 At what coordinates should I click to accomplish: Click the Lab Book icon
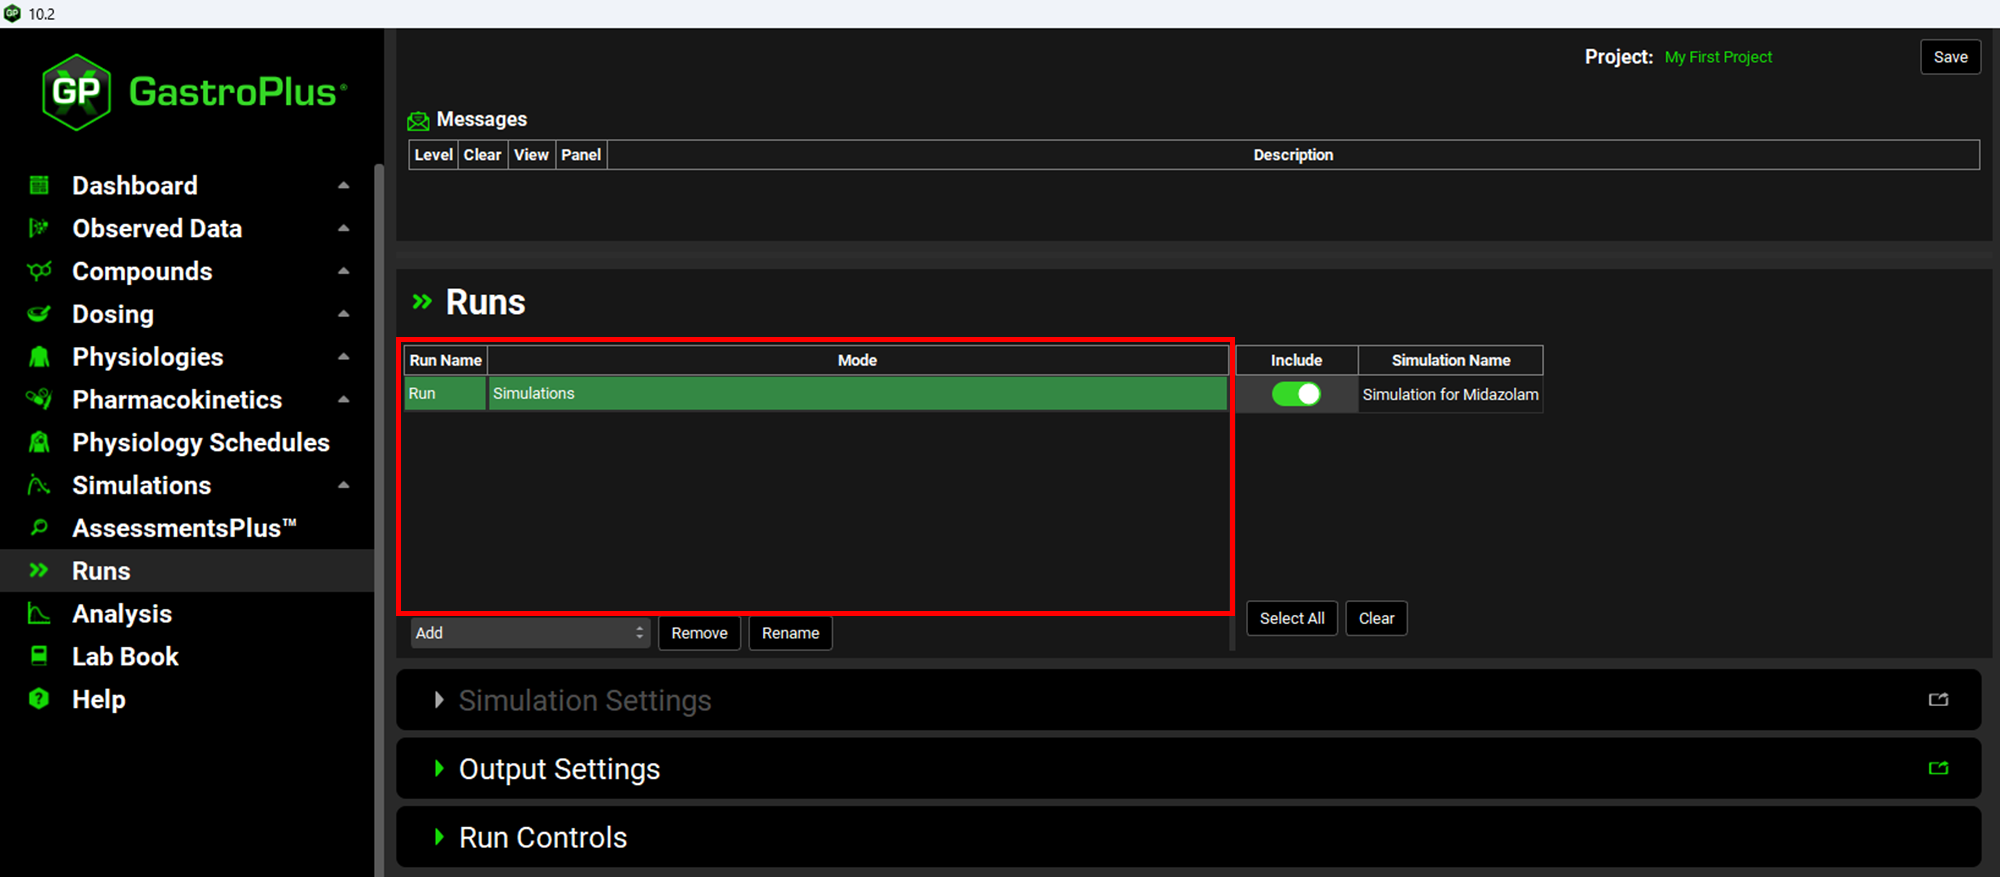tap(39, 656)
